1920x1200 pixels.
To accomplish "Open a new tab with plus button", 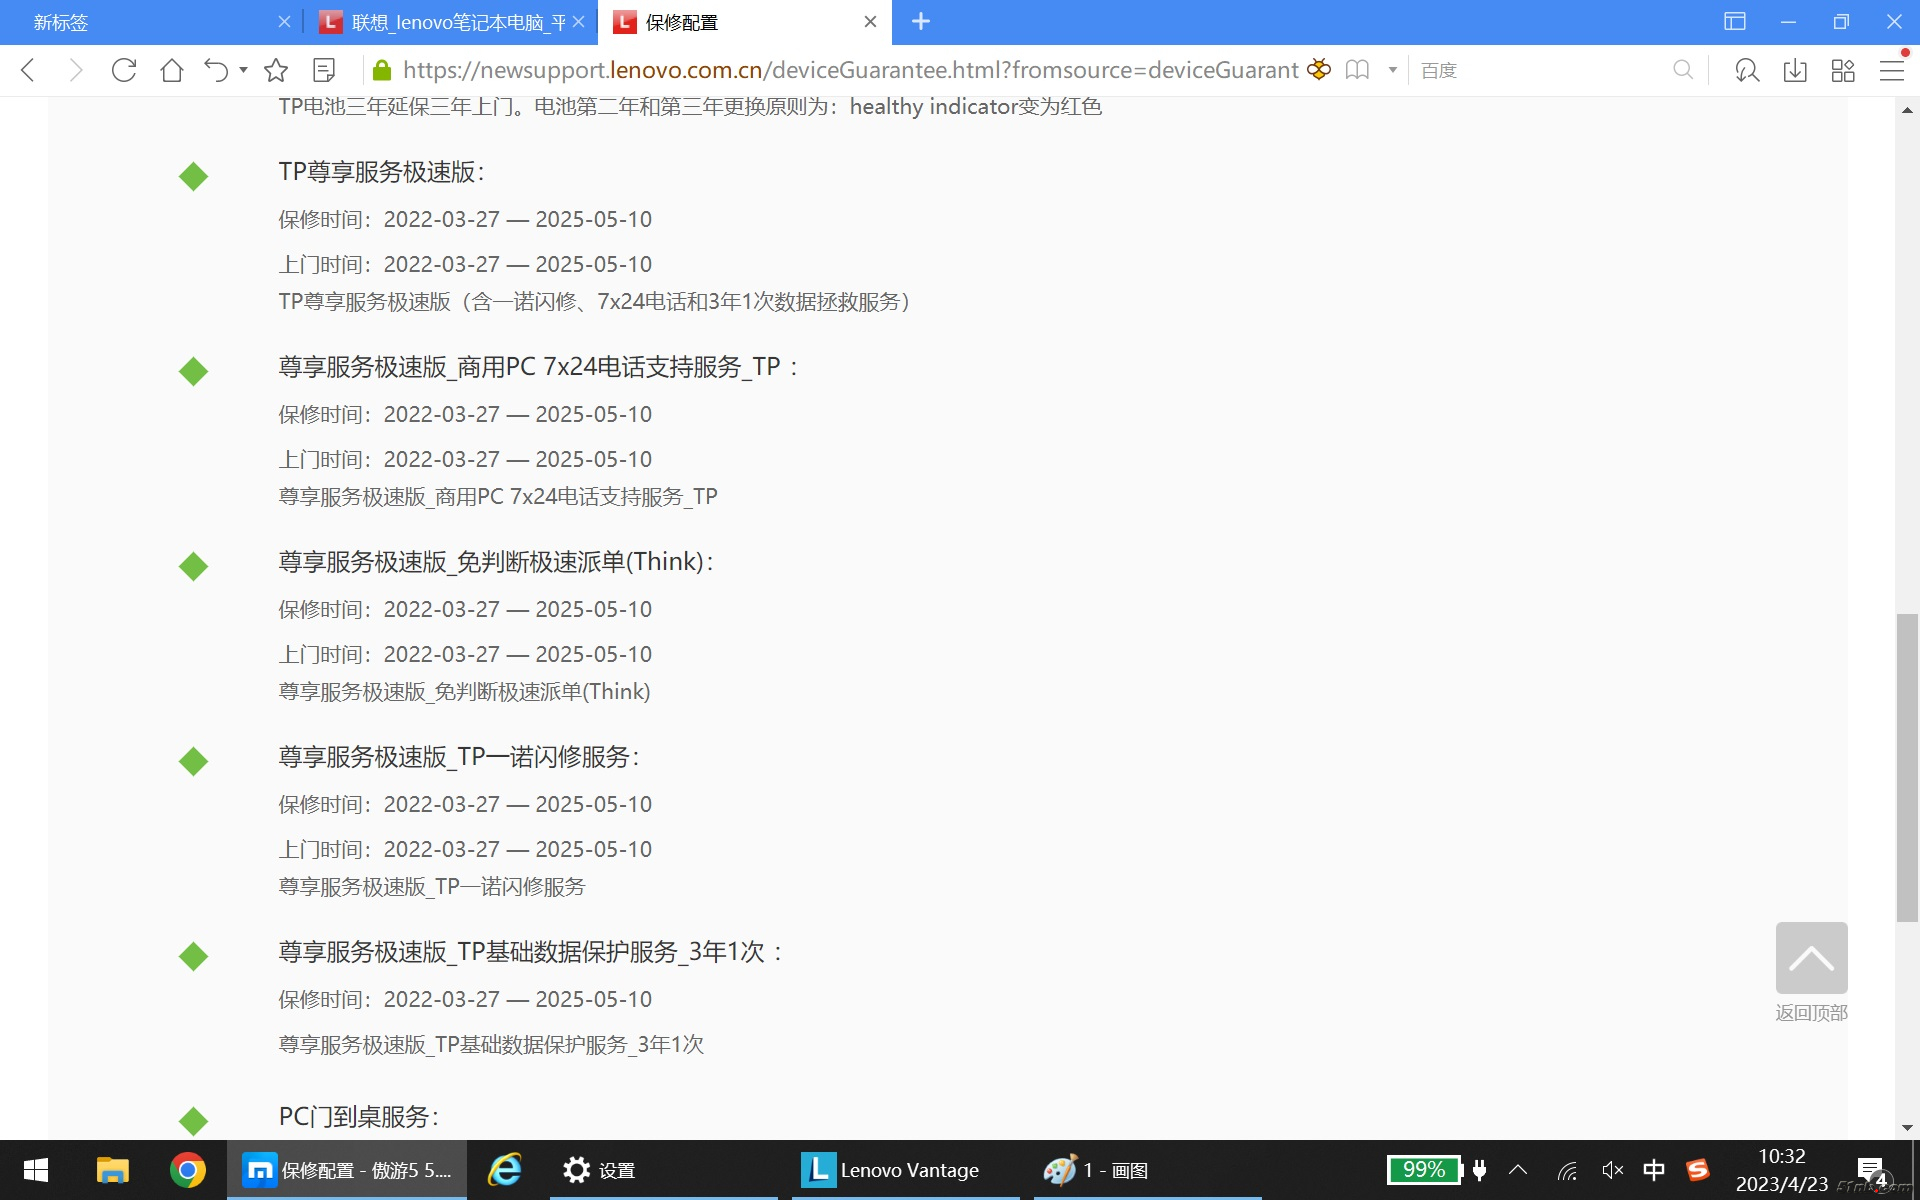I will click(x=921, y=22).
